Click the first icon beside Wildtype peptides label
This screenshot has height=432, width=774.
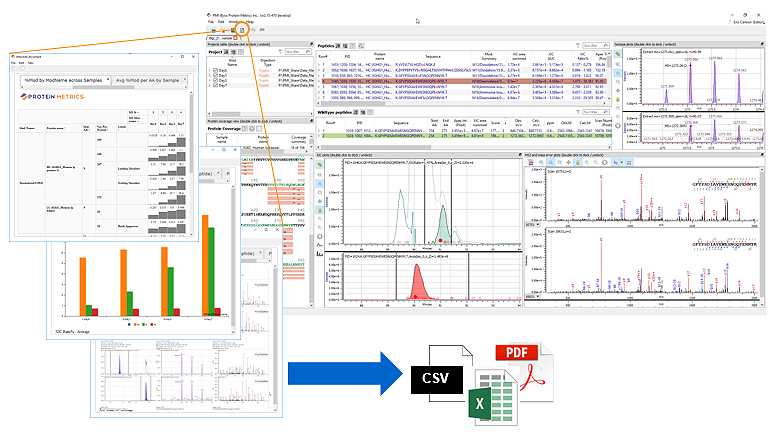[x=355, y=112]
